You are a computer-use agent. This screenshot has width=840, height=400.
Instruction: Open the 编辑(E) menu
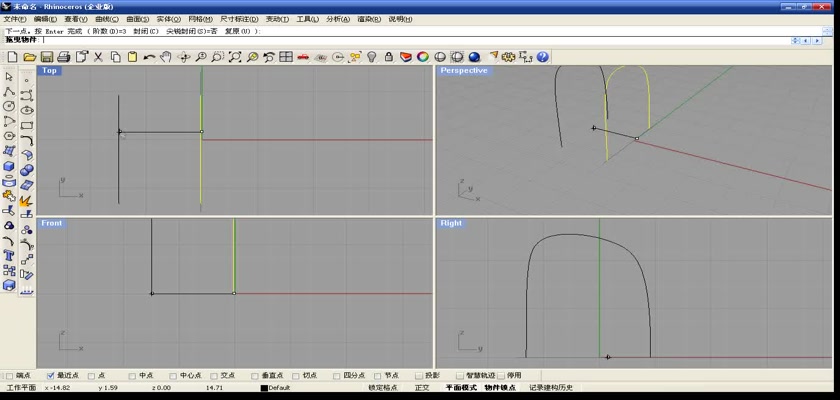point(45,19)
